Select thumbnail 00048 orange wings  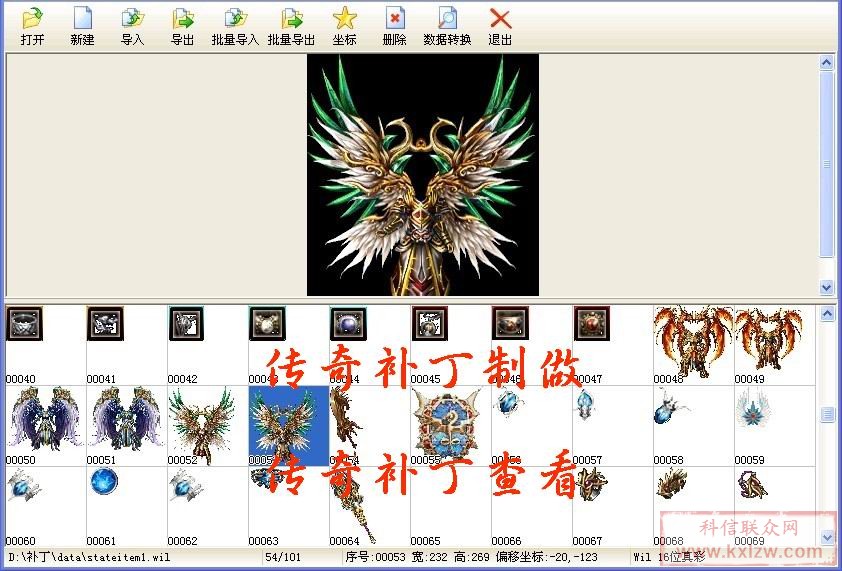[x=693, y=342]
